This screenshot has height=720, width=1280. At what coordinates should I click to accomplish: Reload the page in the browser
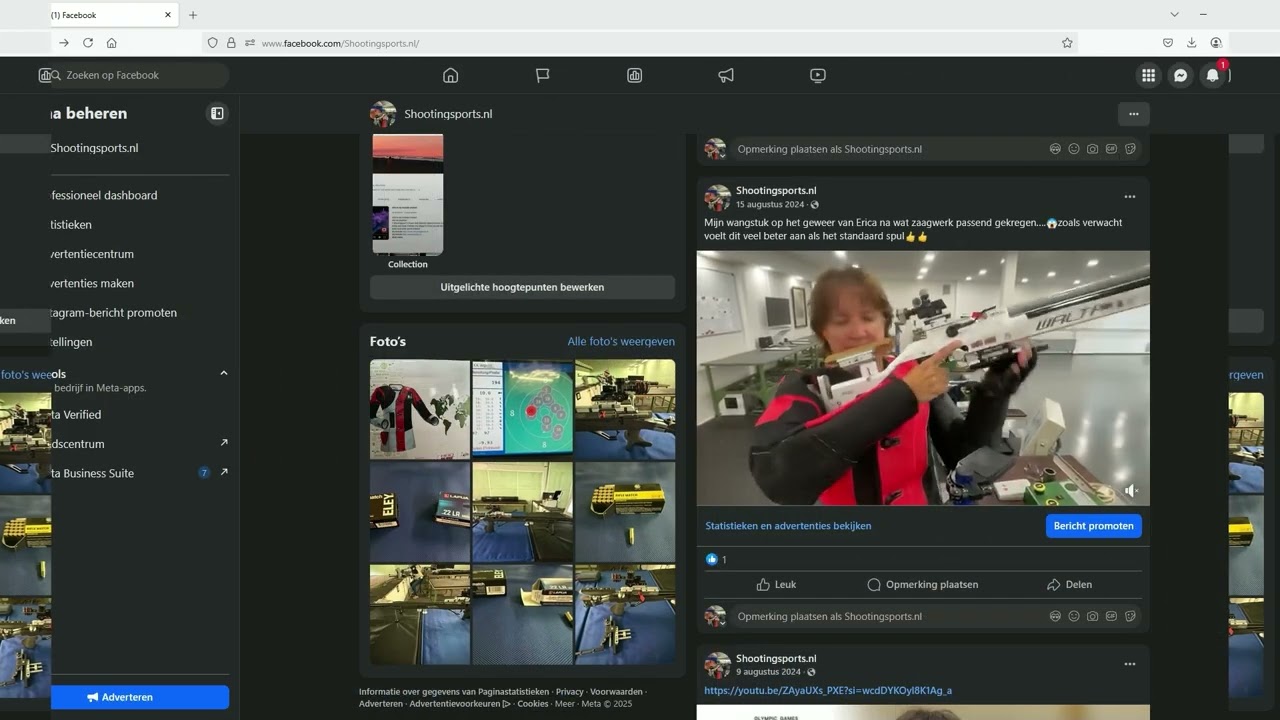88,43
